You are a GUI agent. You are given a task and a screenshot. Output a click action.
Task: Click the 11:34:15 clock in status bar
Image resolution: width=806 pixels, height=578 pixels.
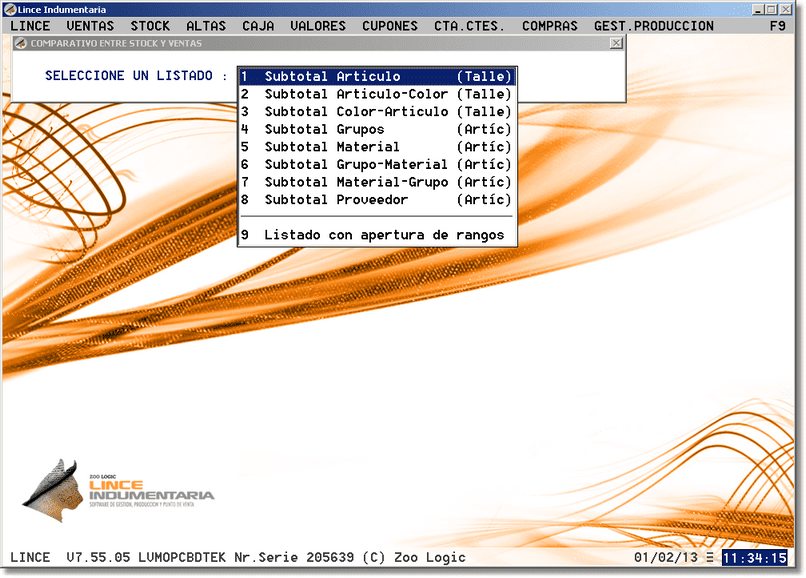click(x=754, y=557)
